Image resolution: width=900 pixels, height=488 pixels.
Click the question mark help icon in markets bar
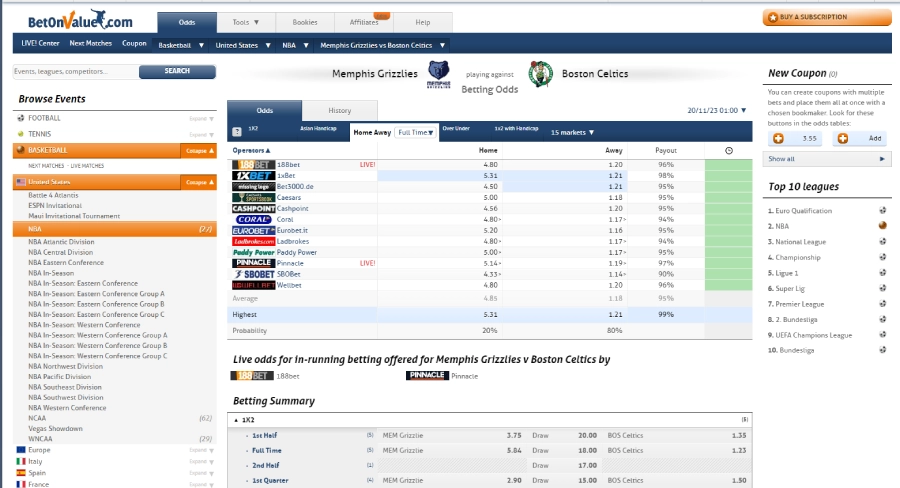coord(236,132)
